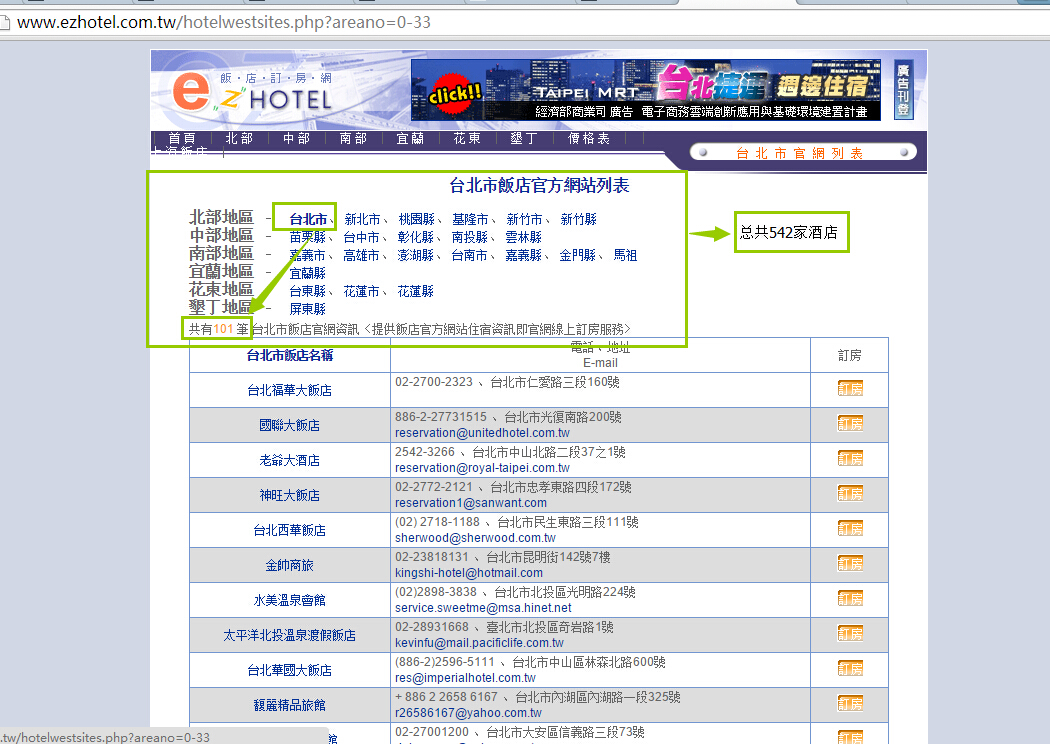Viewport: 1050px width, 744px height.
Task: Open 國聯大飯店 hotel link
Action: coord(289,425)
